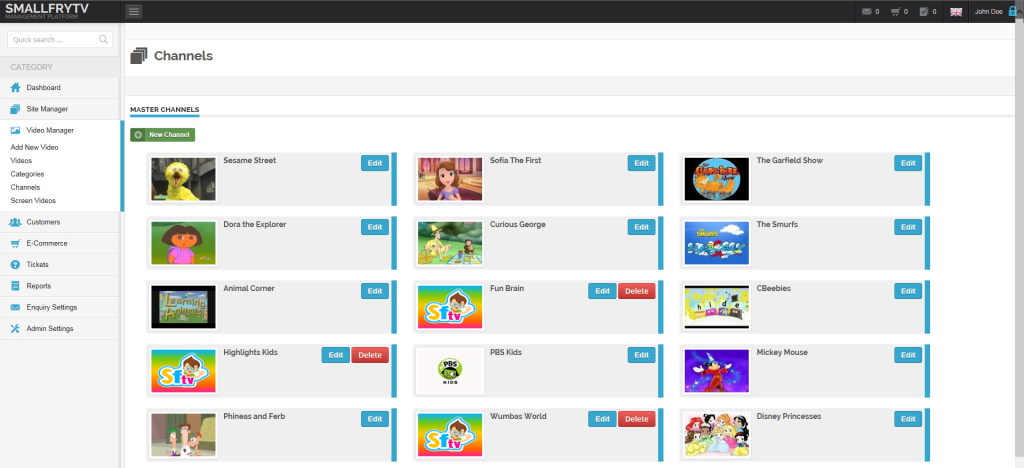Click the Admin Settings tools icon
This screenshot has height=468, width=1024.
tap(16, 329)
